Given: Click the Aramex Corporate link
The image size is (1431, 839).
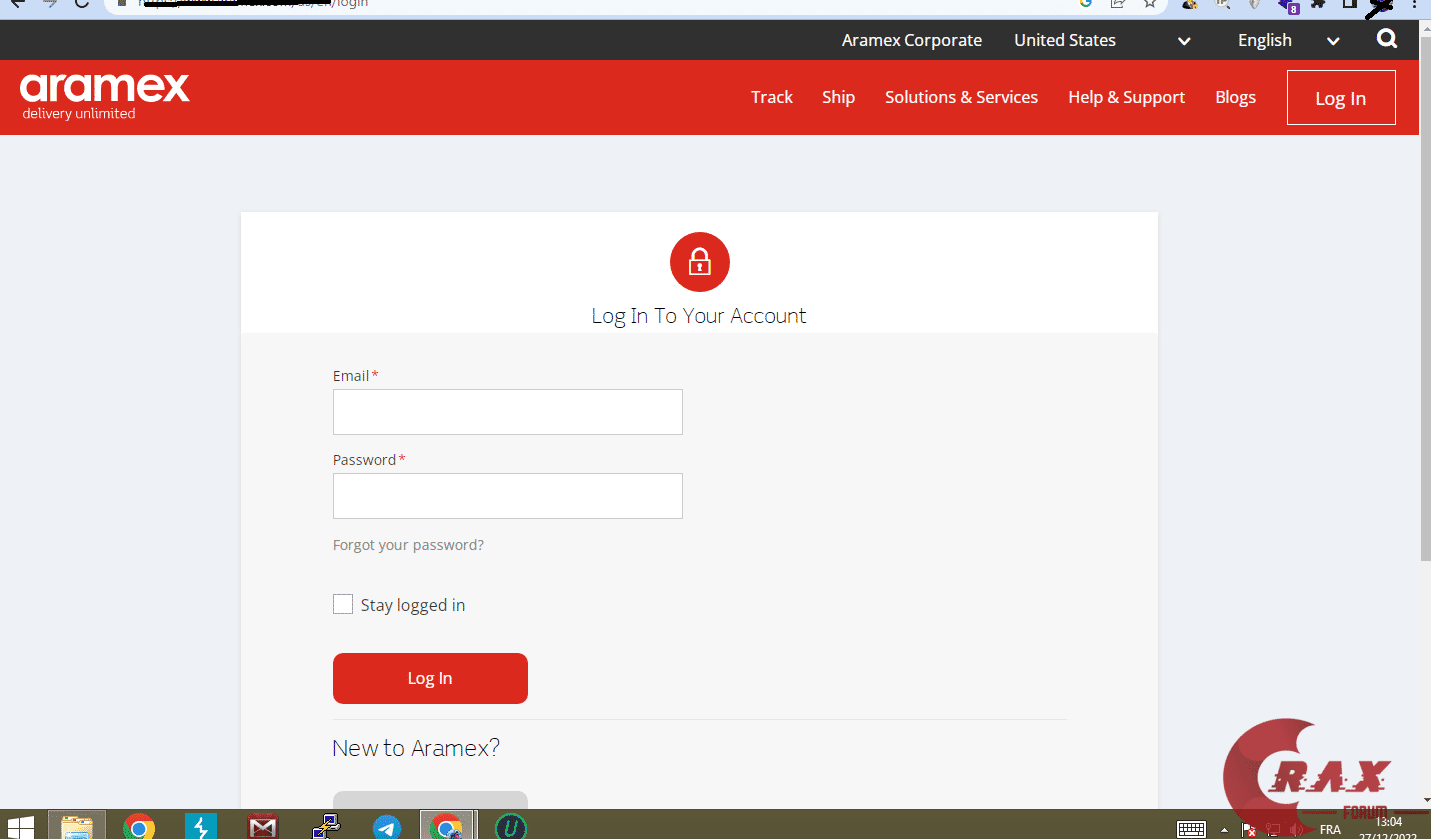Looking at the screenshot, I should pos(912,40).
